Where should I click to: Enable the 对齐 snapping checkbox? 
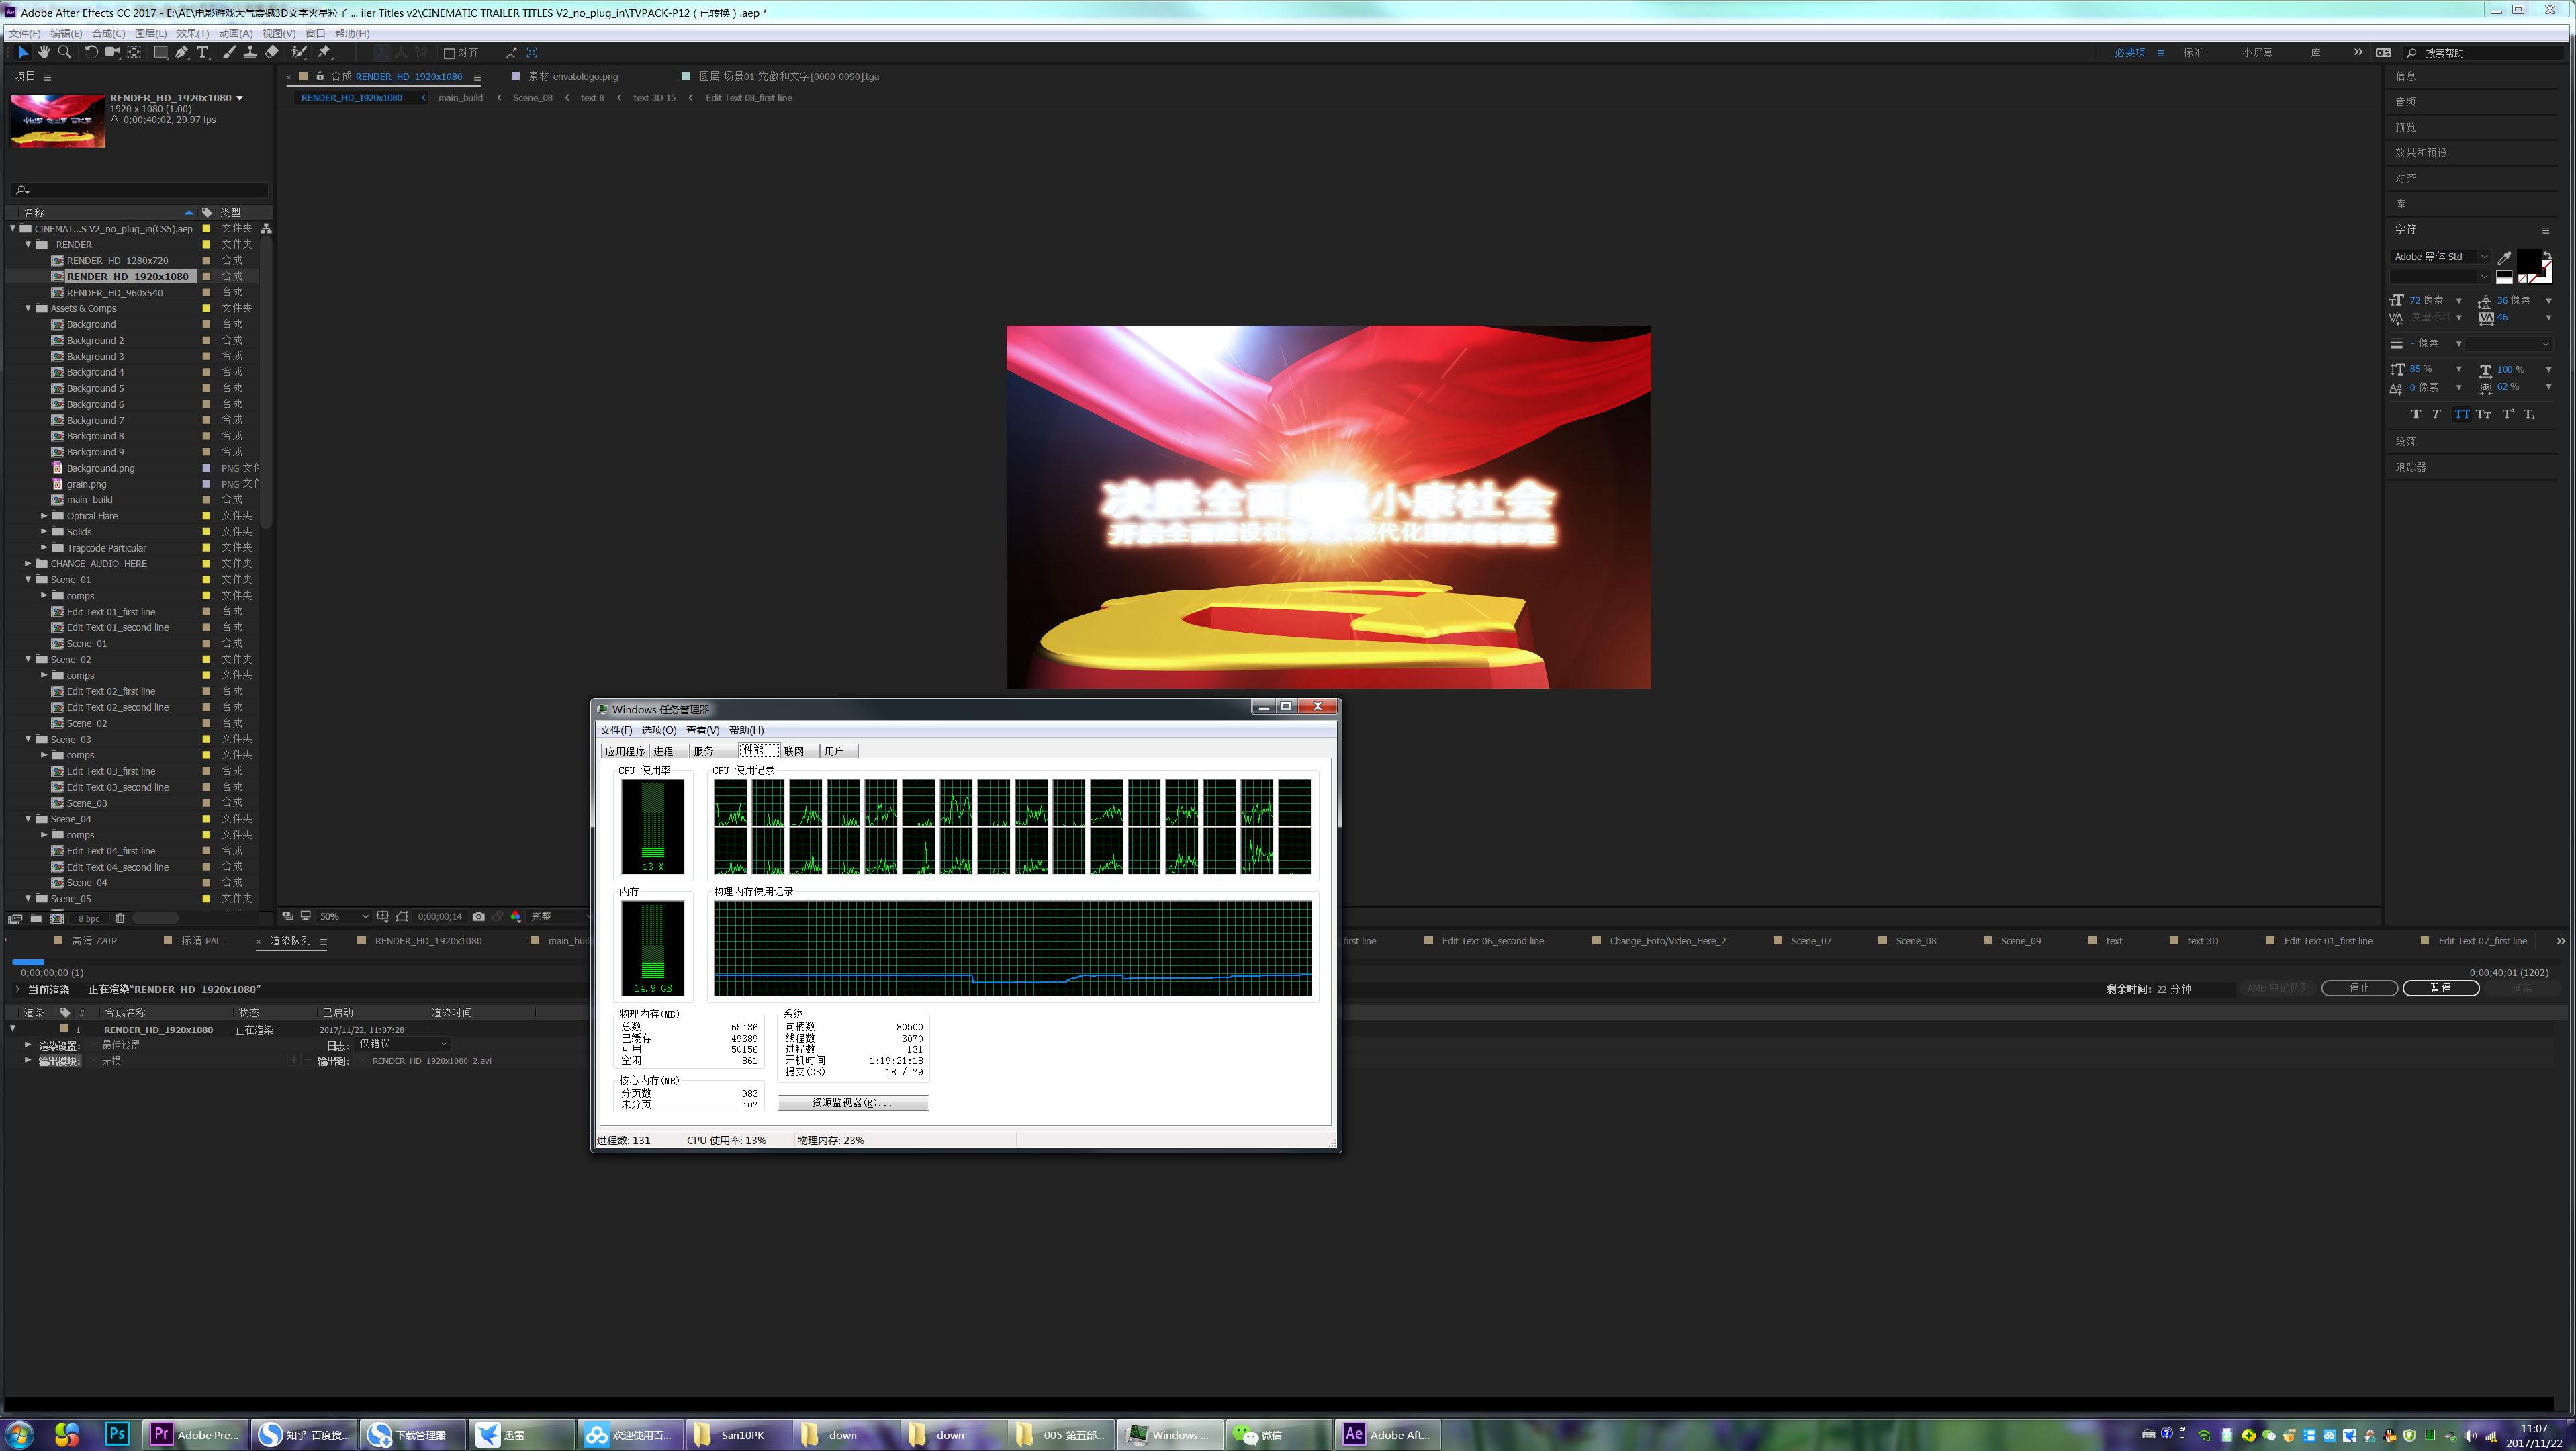[x=449, y=53]
